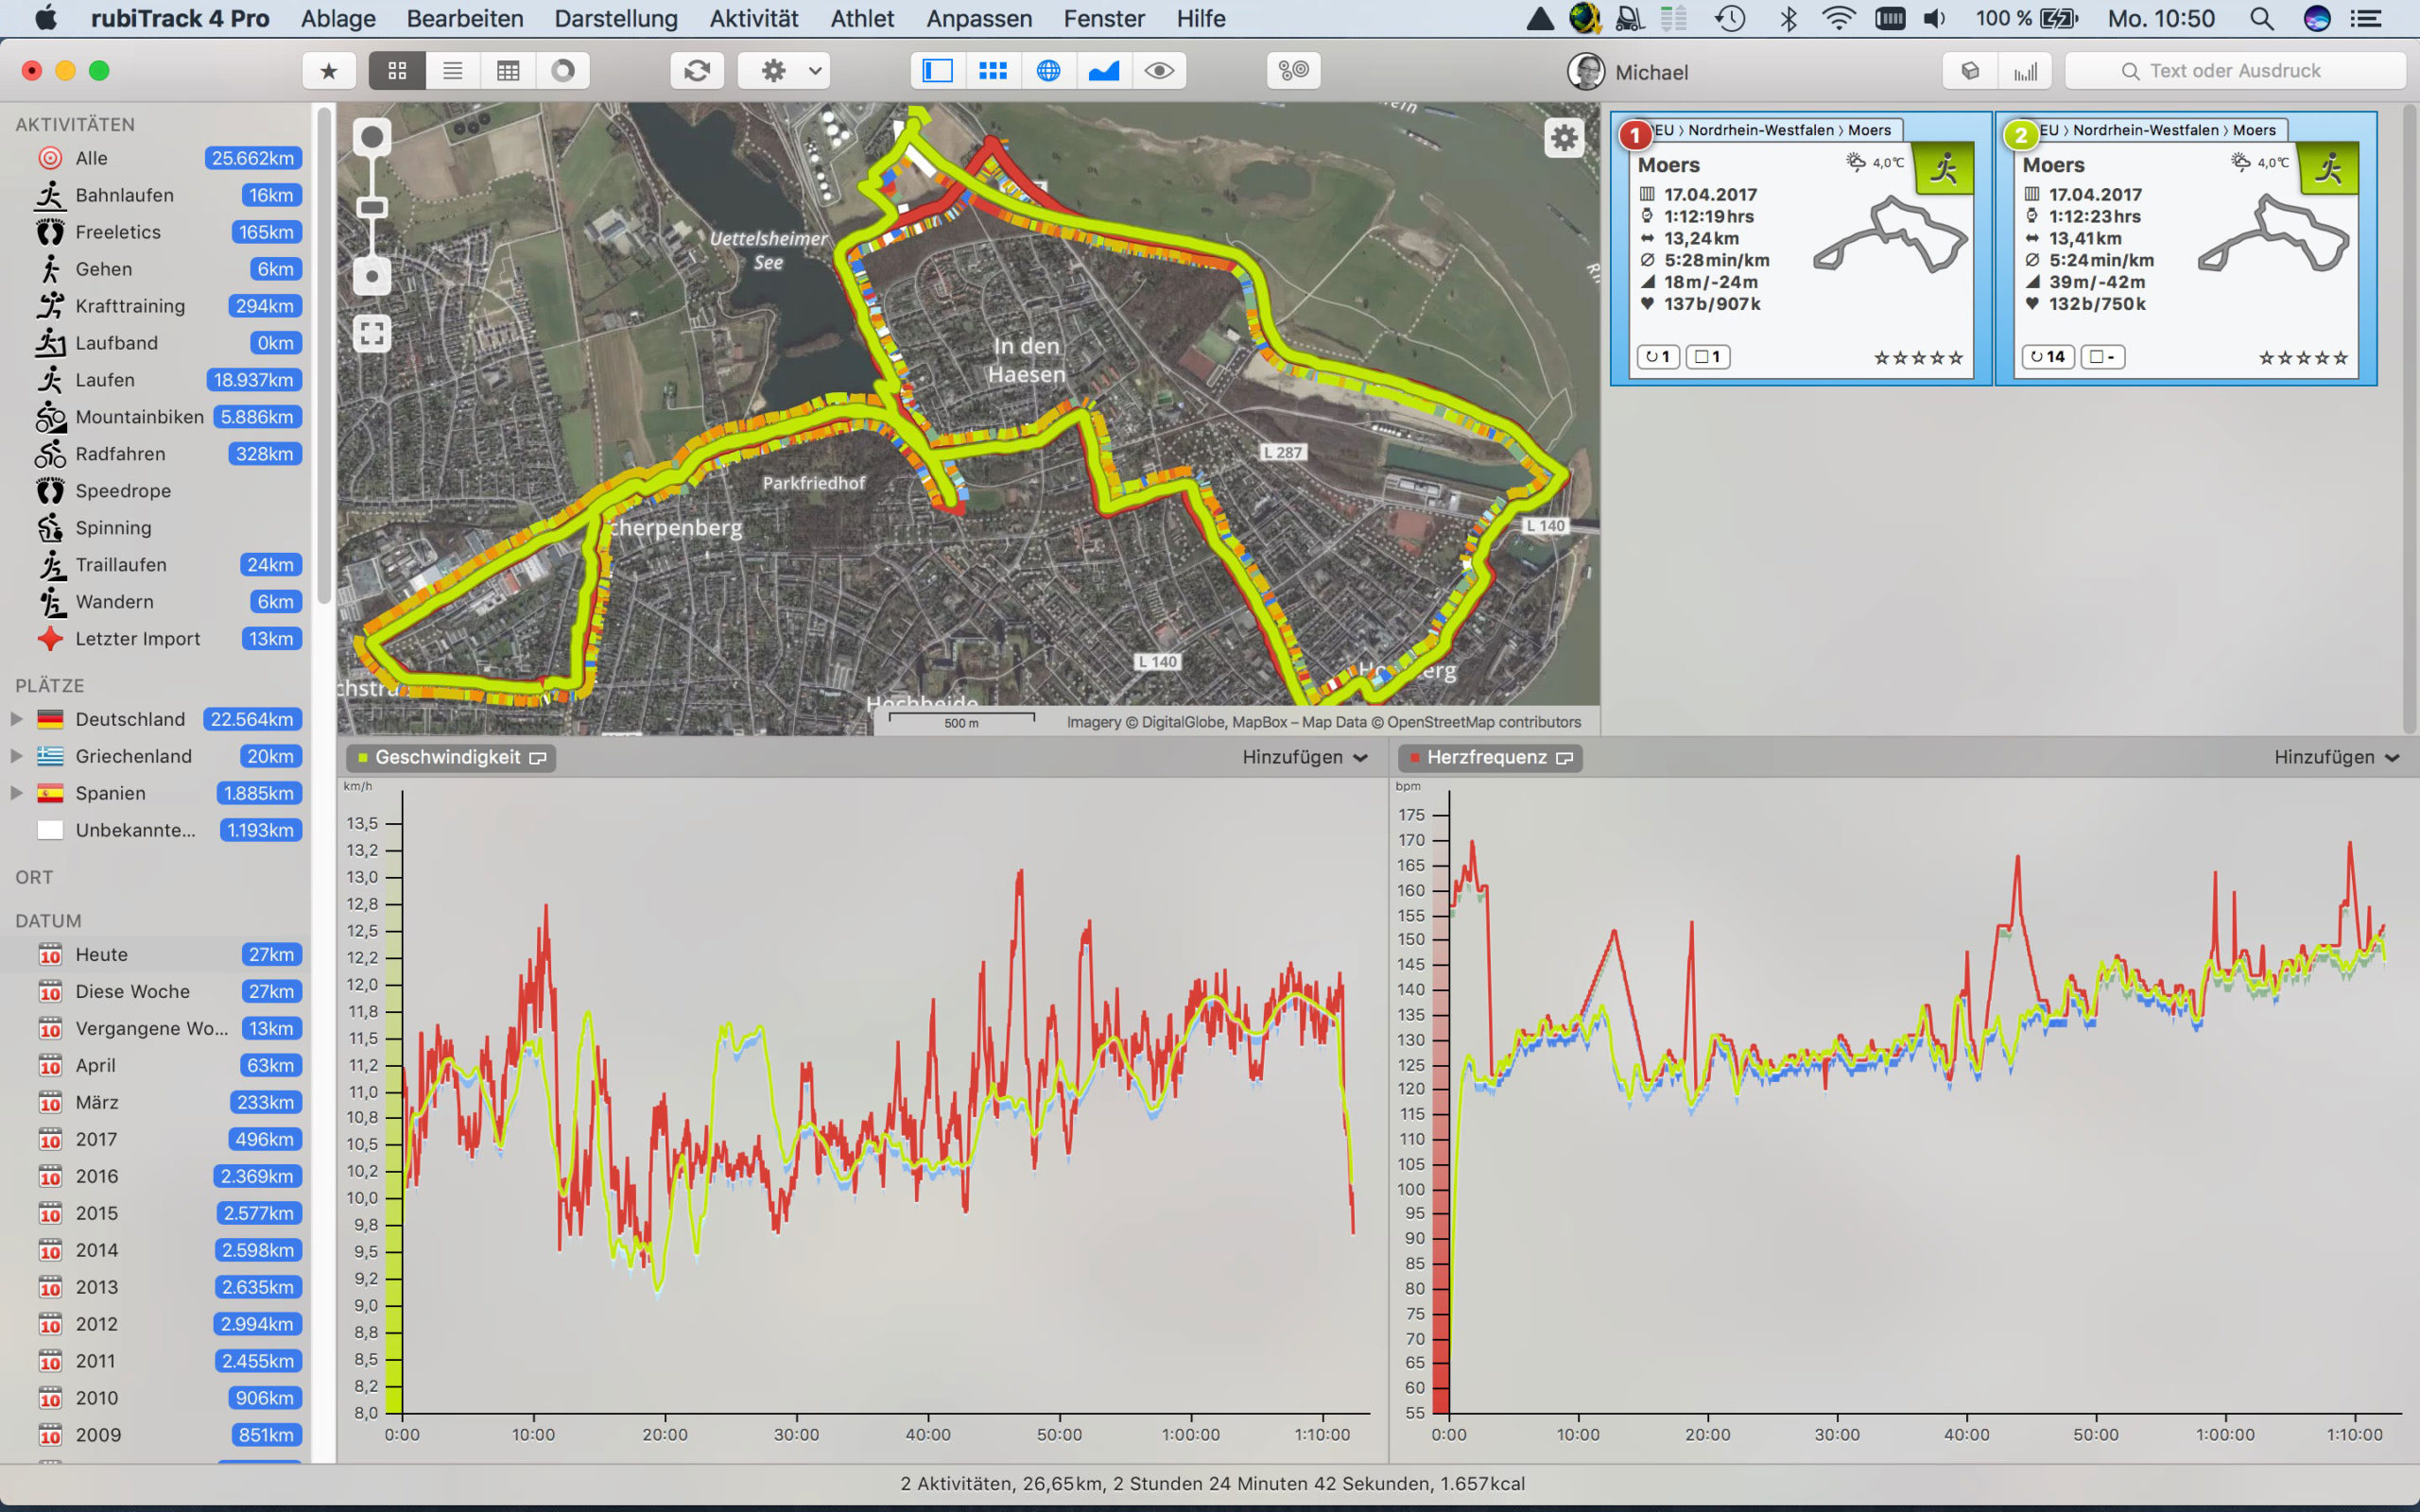Open the Michael athlete profile

click(1628, 72)
